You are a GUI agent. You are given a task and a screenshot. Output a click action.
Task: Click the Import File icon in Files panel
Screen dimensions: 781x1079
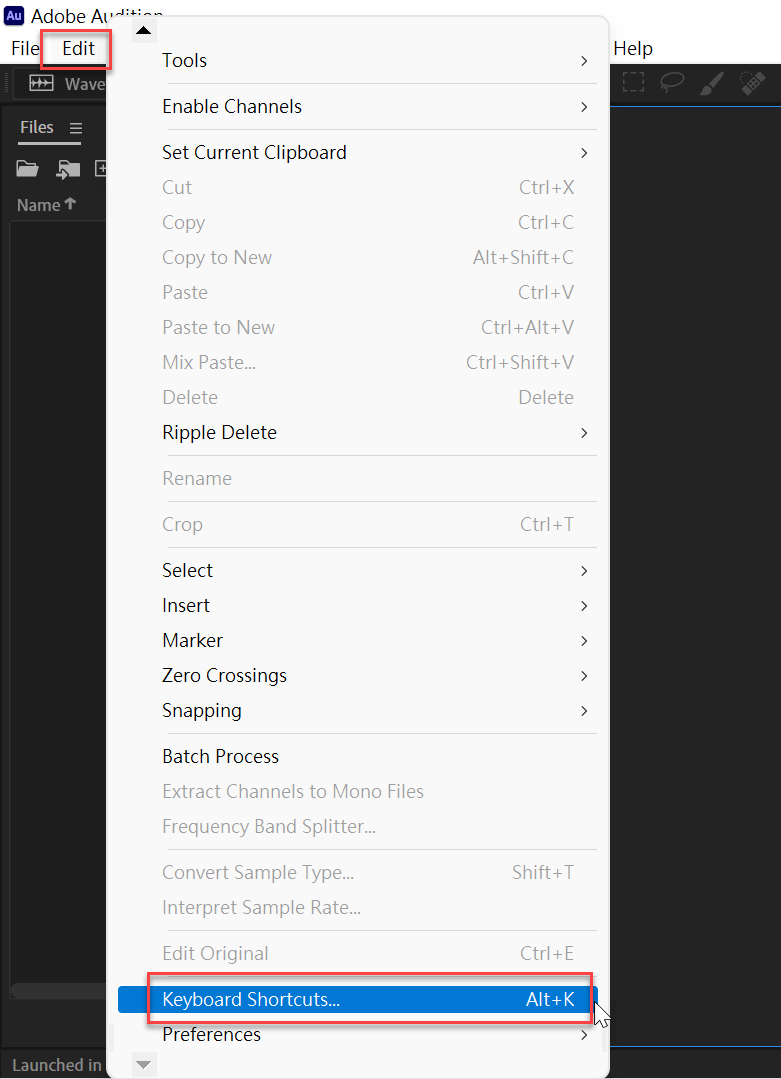pos(68,169)
